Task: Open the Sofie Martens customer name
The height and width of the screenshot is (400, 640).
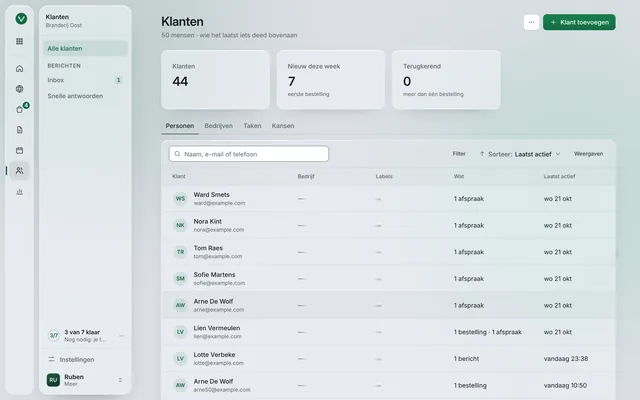Action: point(214,275)
